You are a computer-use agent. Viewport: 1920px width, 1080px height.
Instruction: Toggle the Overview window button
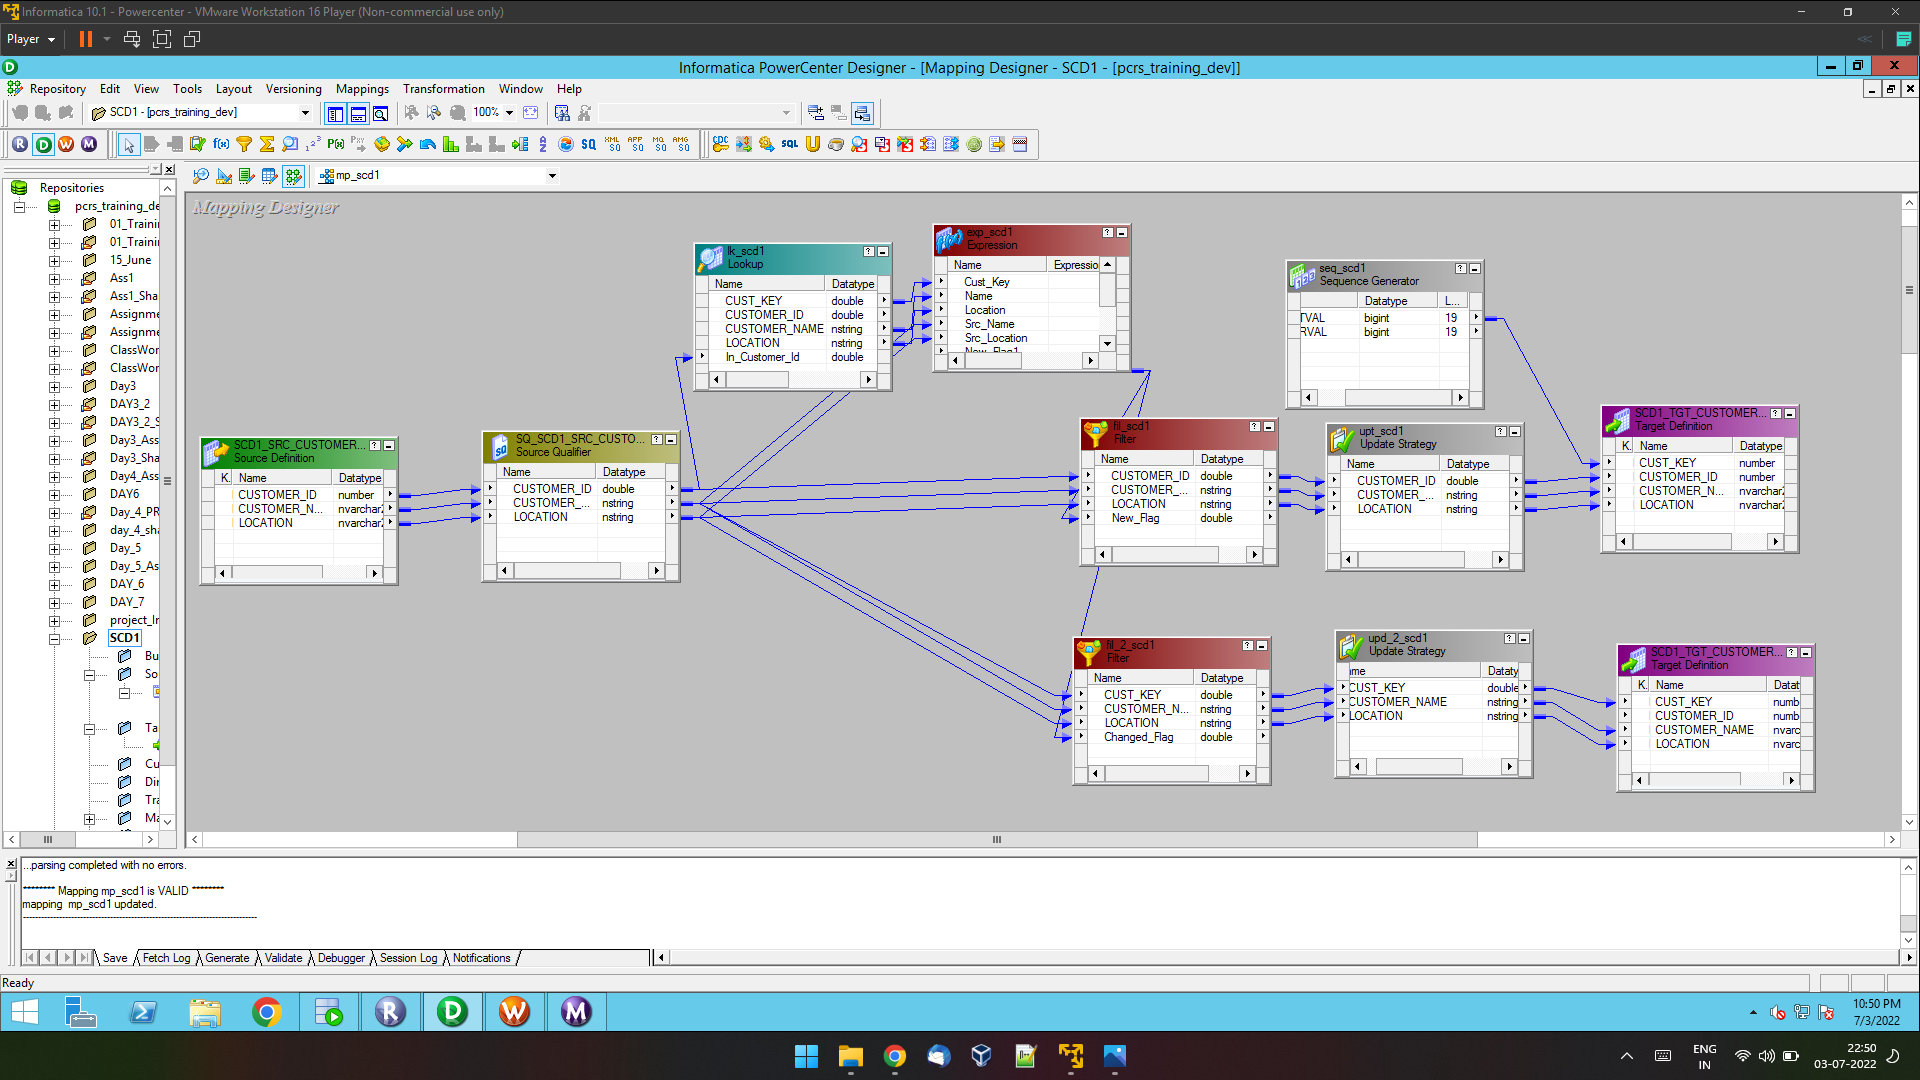[x=381, y=113]
